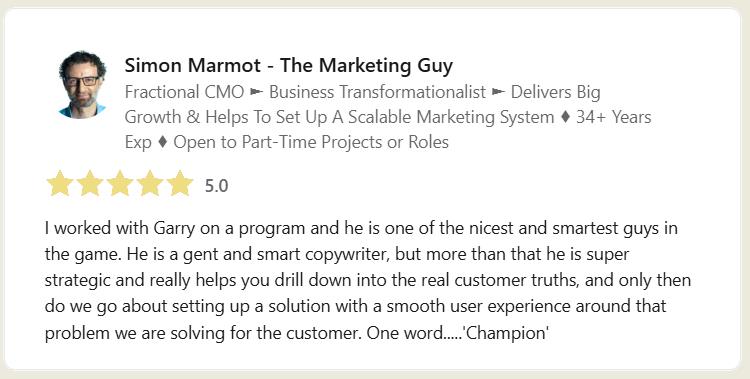Click the arrow icon before Delivers Big

coord(499,92)
